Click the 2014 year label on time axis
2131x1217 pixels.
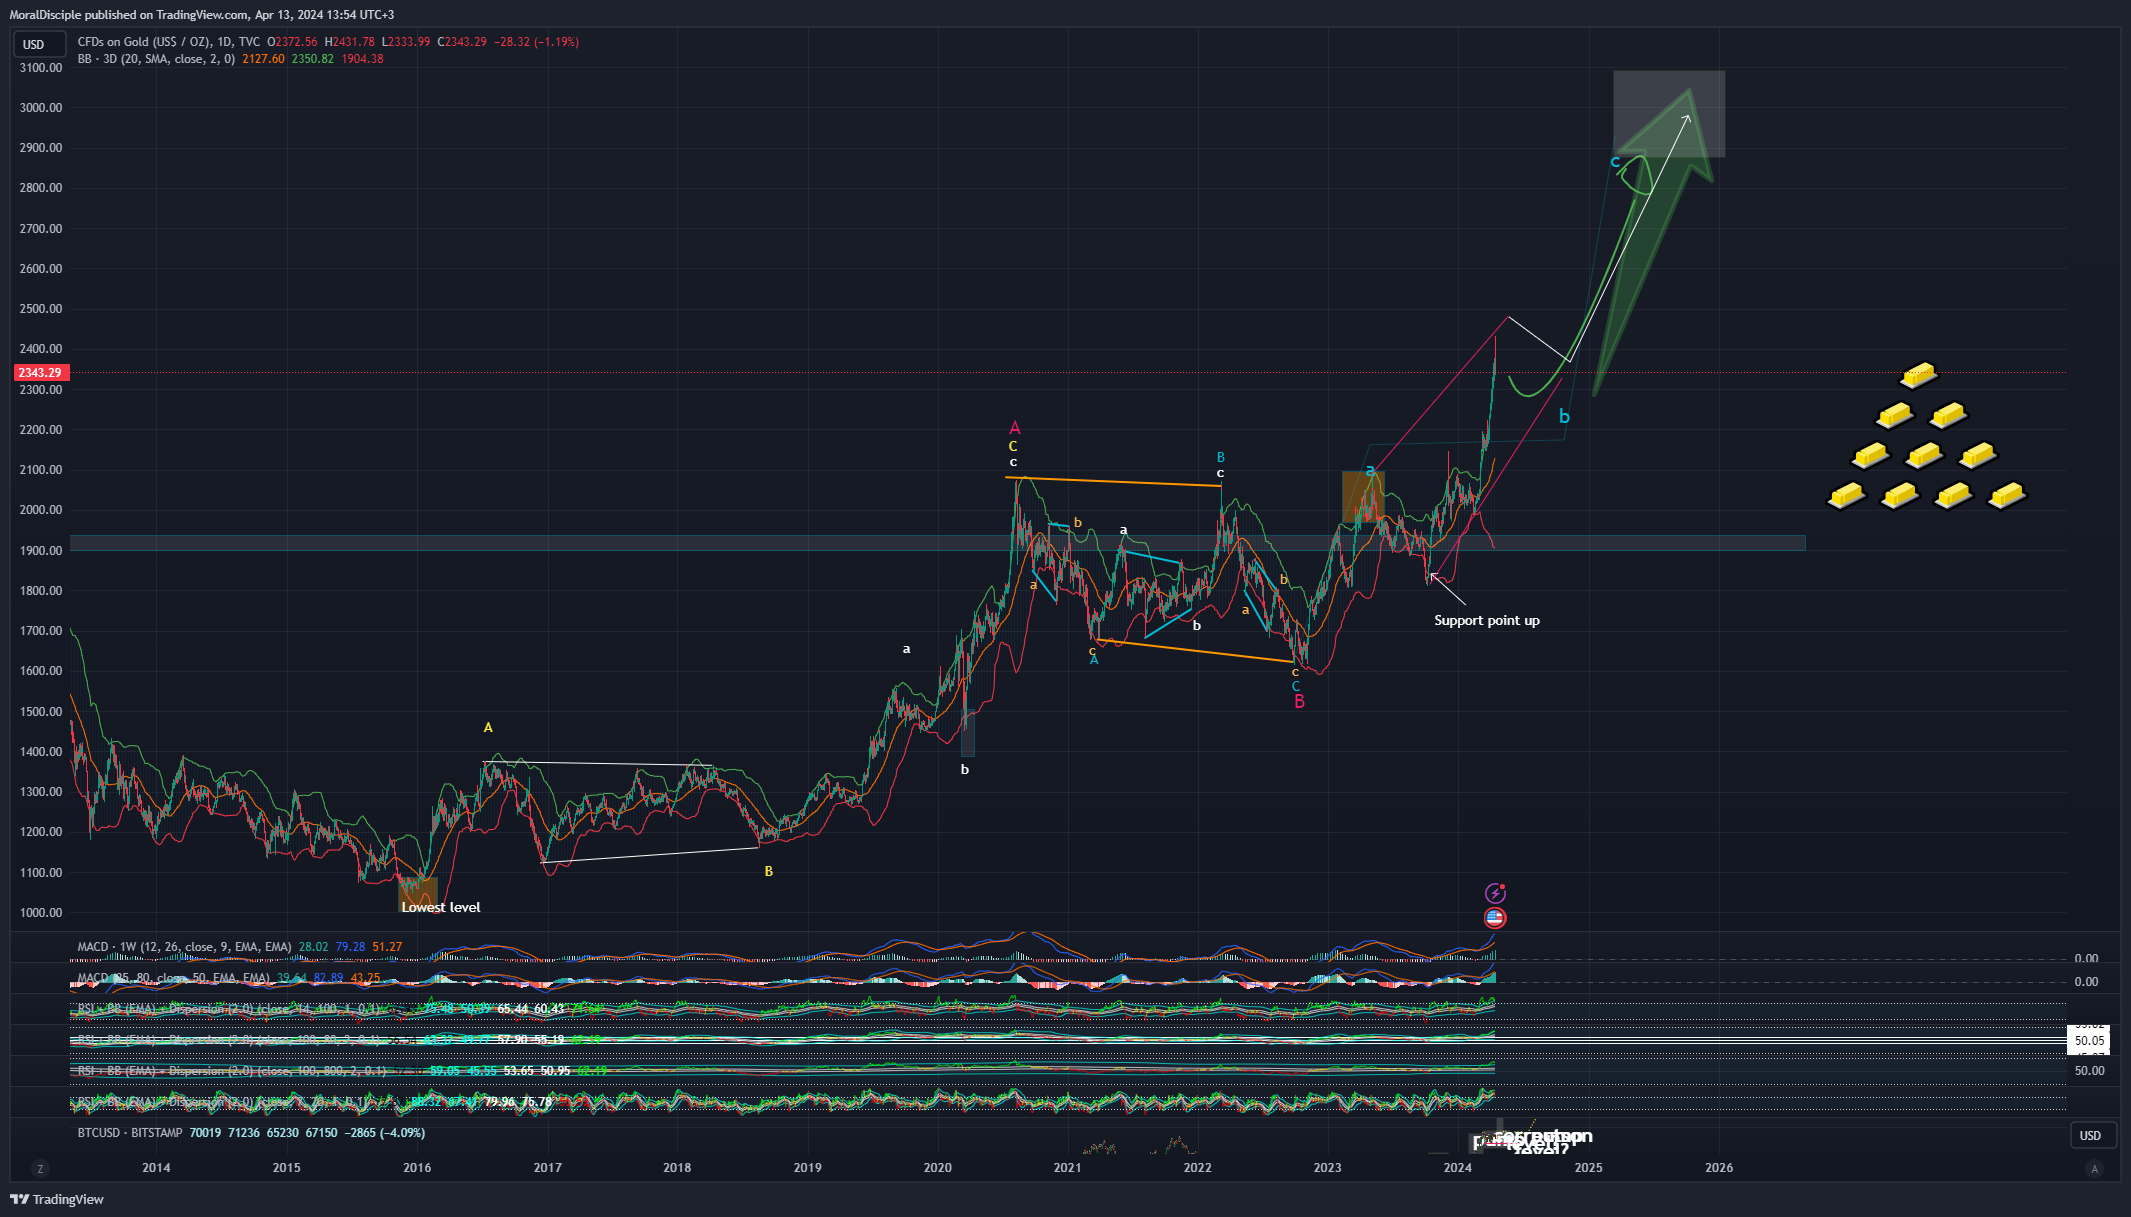(156, 1168)
